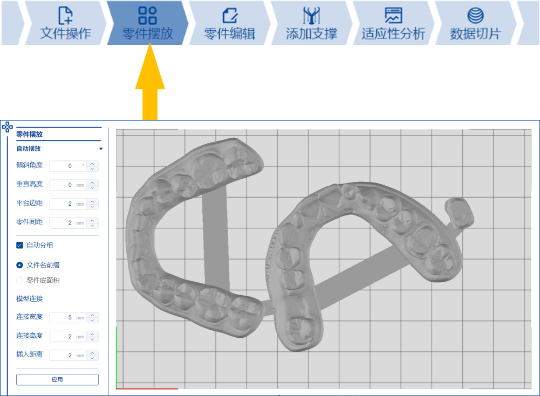Click the 应用 apply button

coord(57,379)
